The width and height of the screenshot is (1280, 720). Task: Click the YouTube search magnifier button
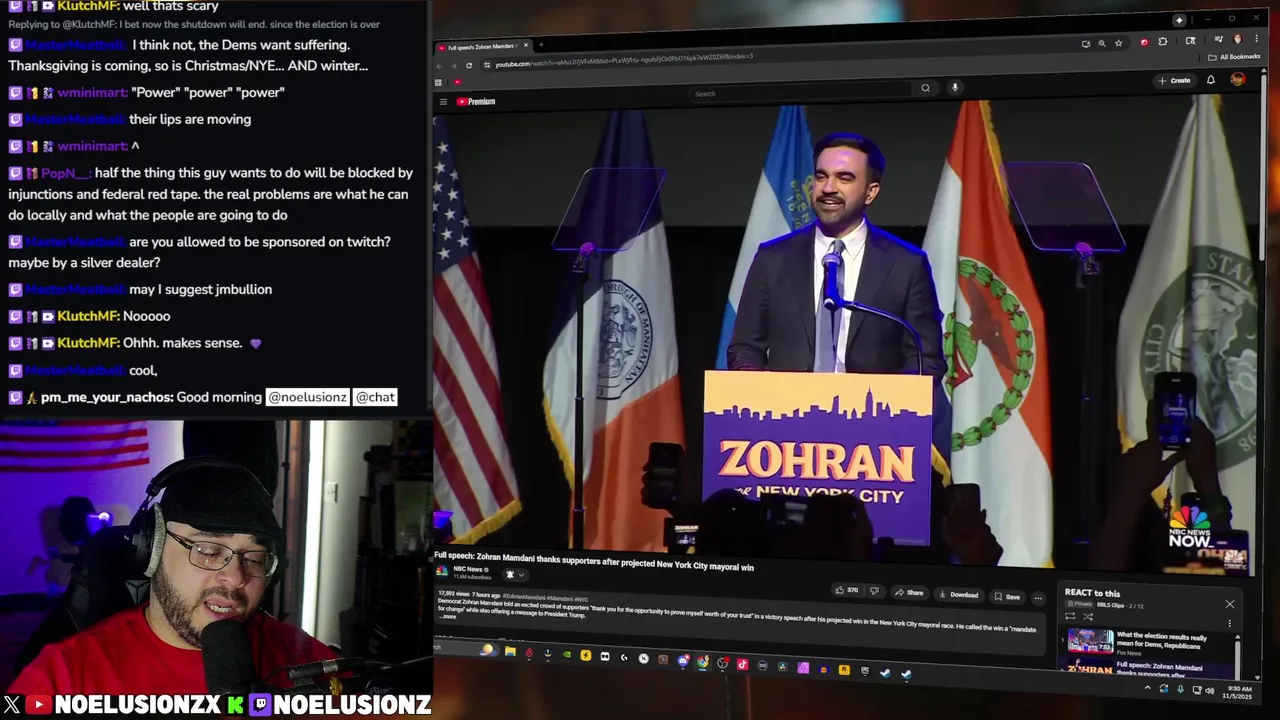[925, 88]
